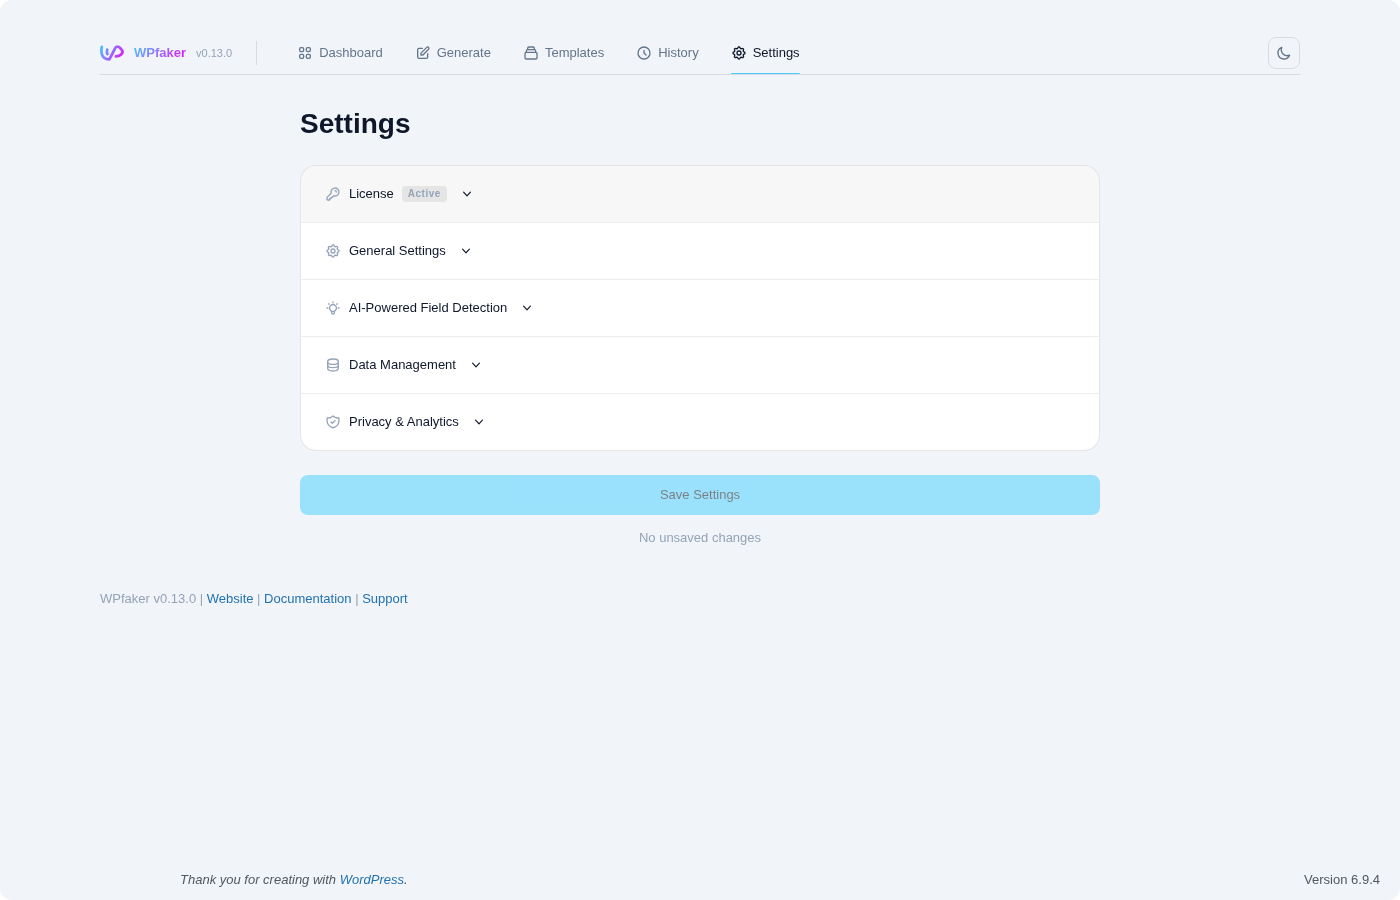Click the WPfaker logo icon
This screenshot has width=1400, height=900.
(x=111, y=53)
